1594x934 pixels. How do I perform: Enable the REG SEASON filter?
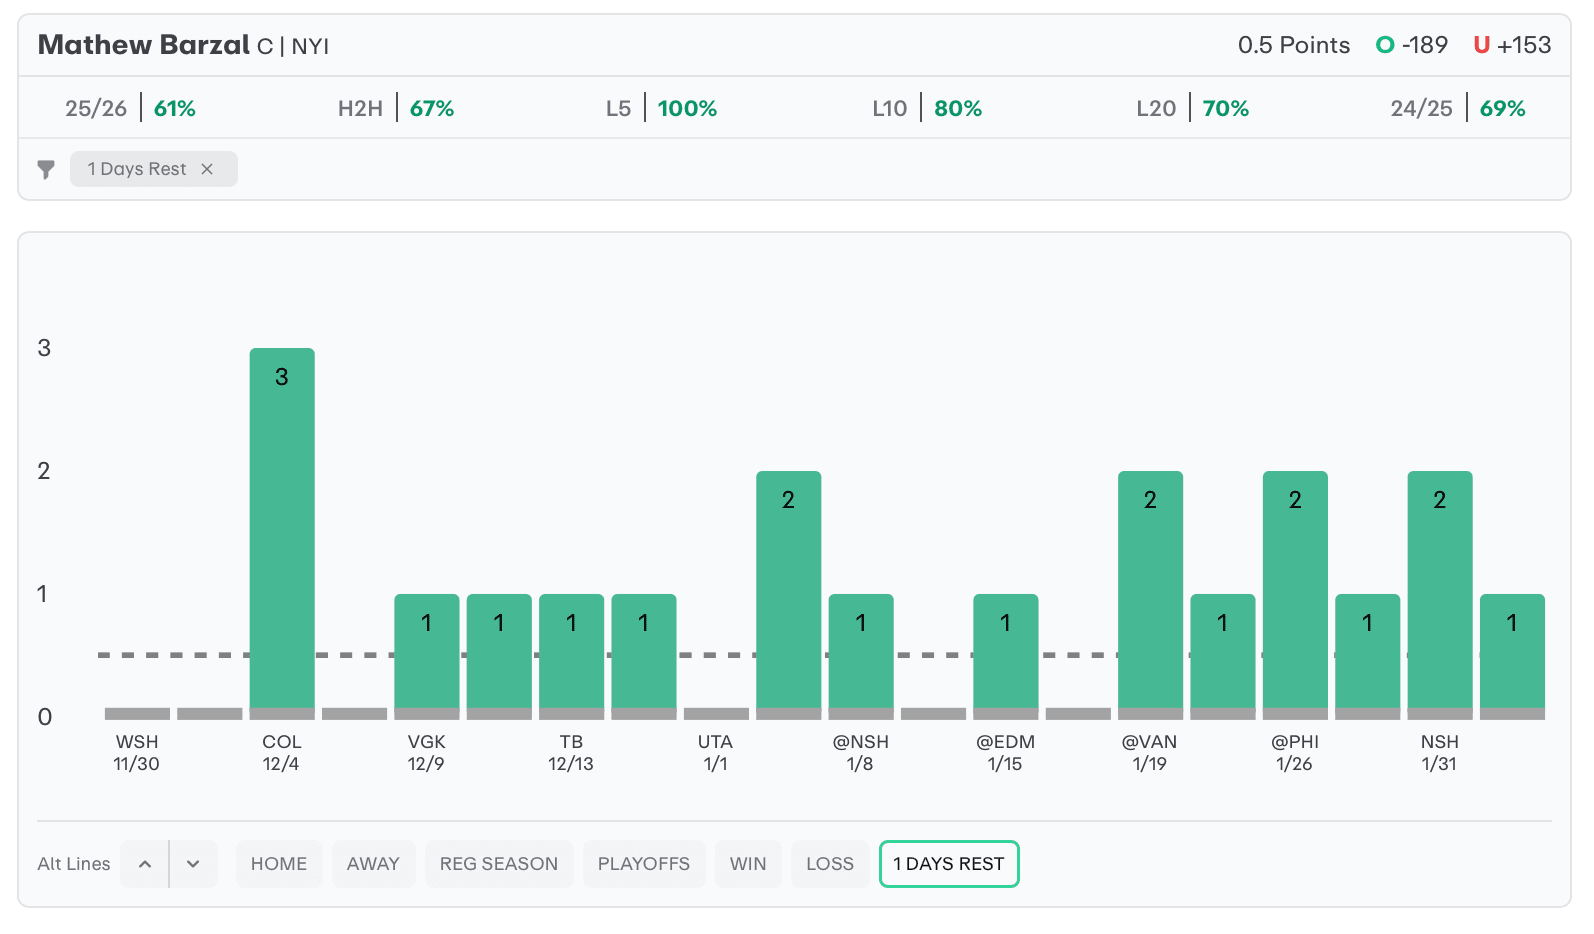499,864
